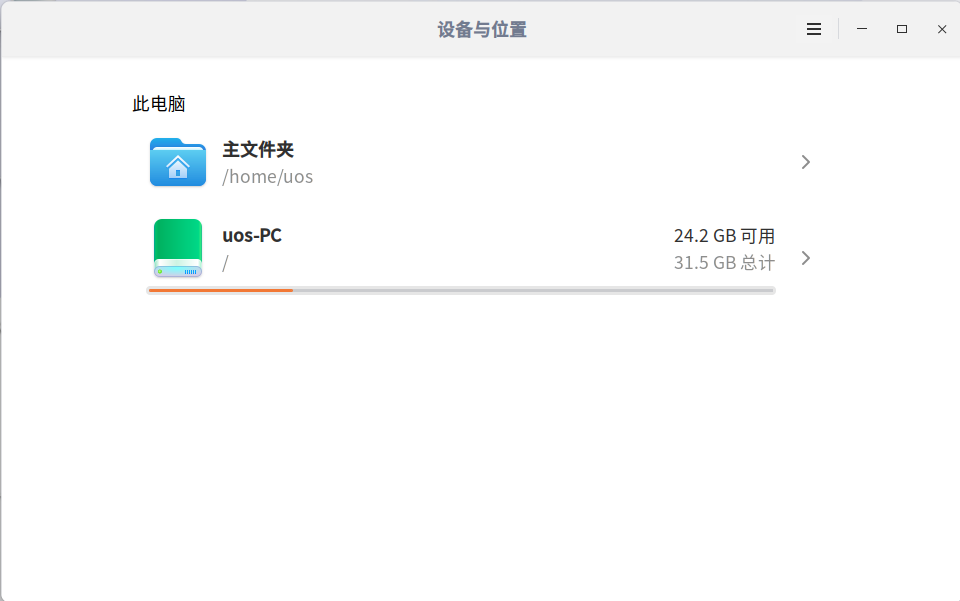The width and height of the screenshot is (960, 601).
Task: Maximize the 设备与位置 window
Action: (902, 29)
